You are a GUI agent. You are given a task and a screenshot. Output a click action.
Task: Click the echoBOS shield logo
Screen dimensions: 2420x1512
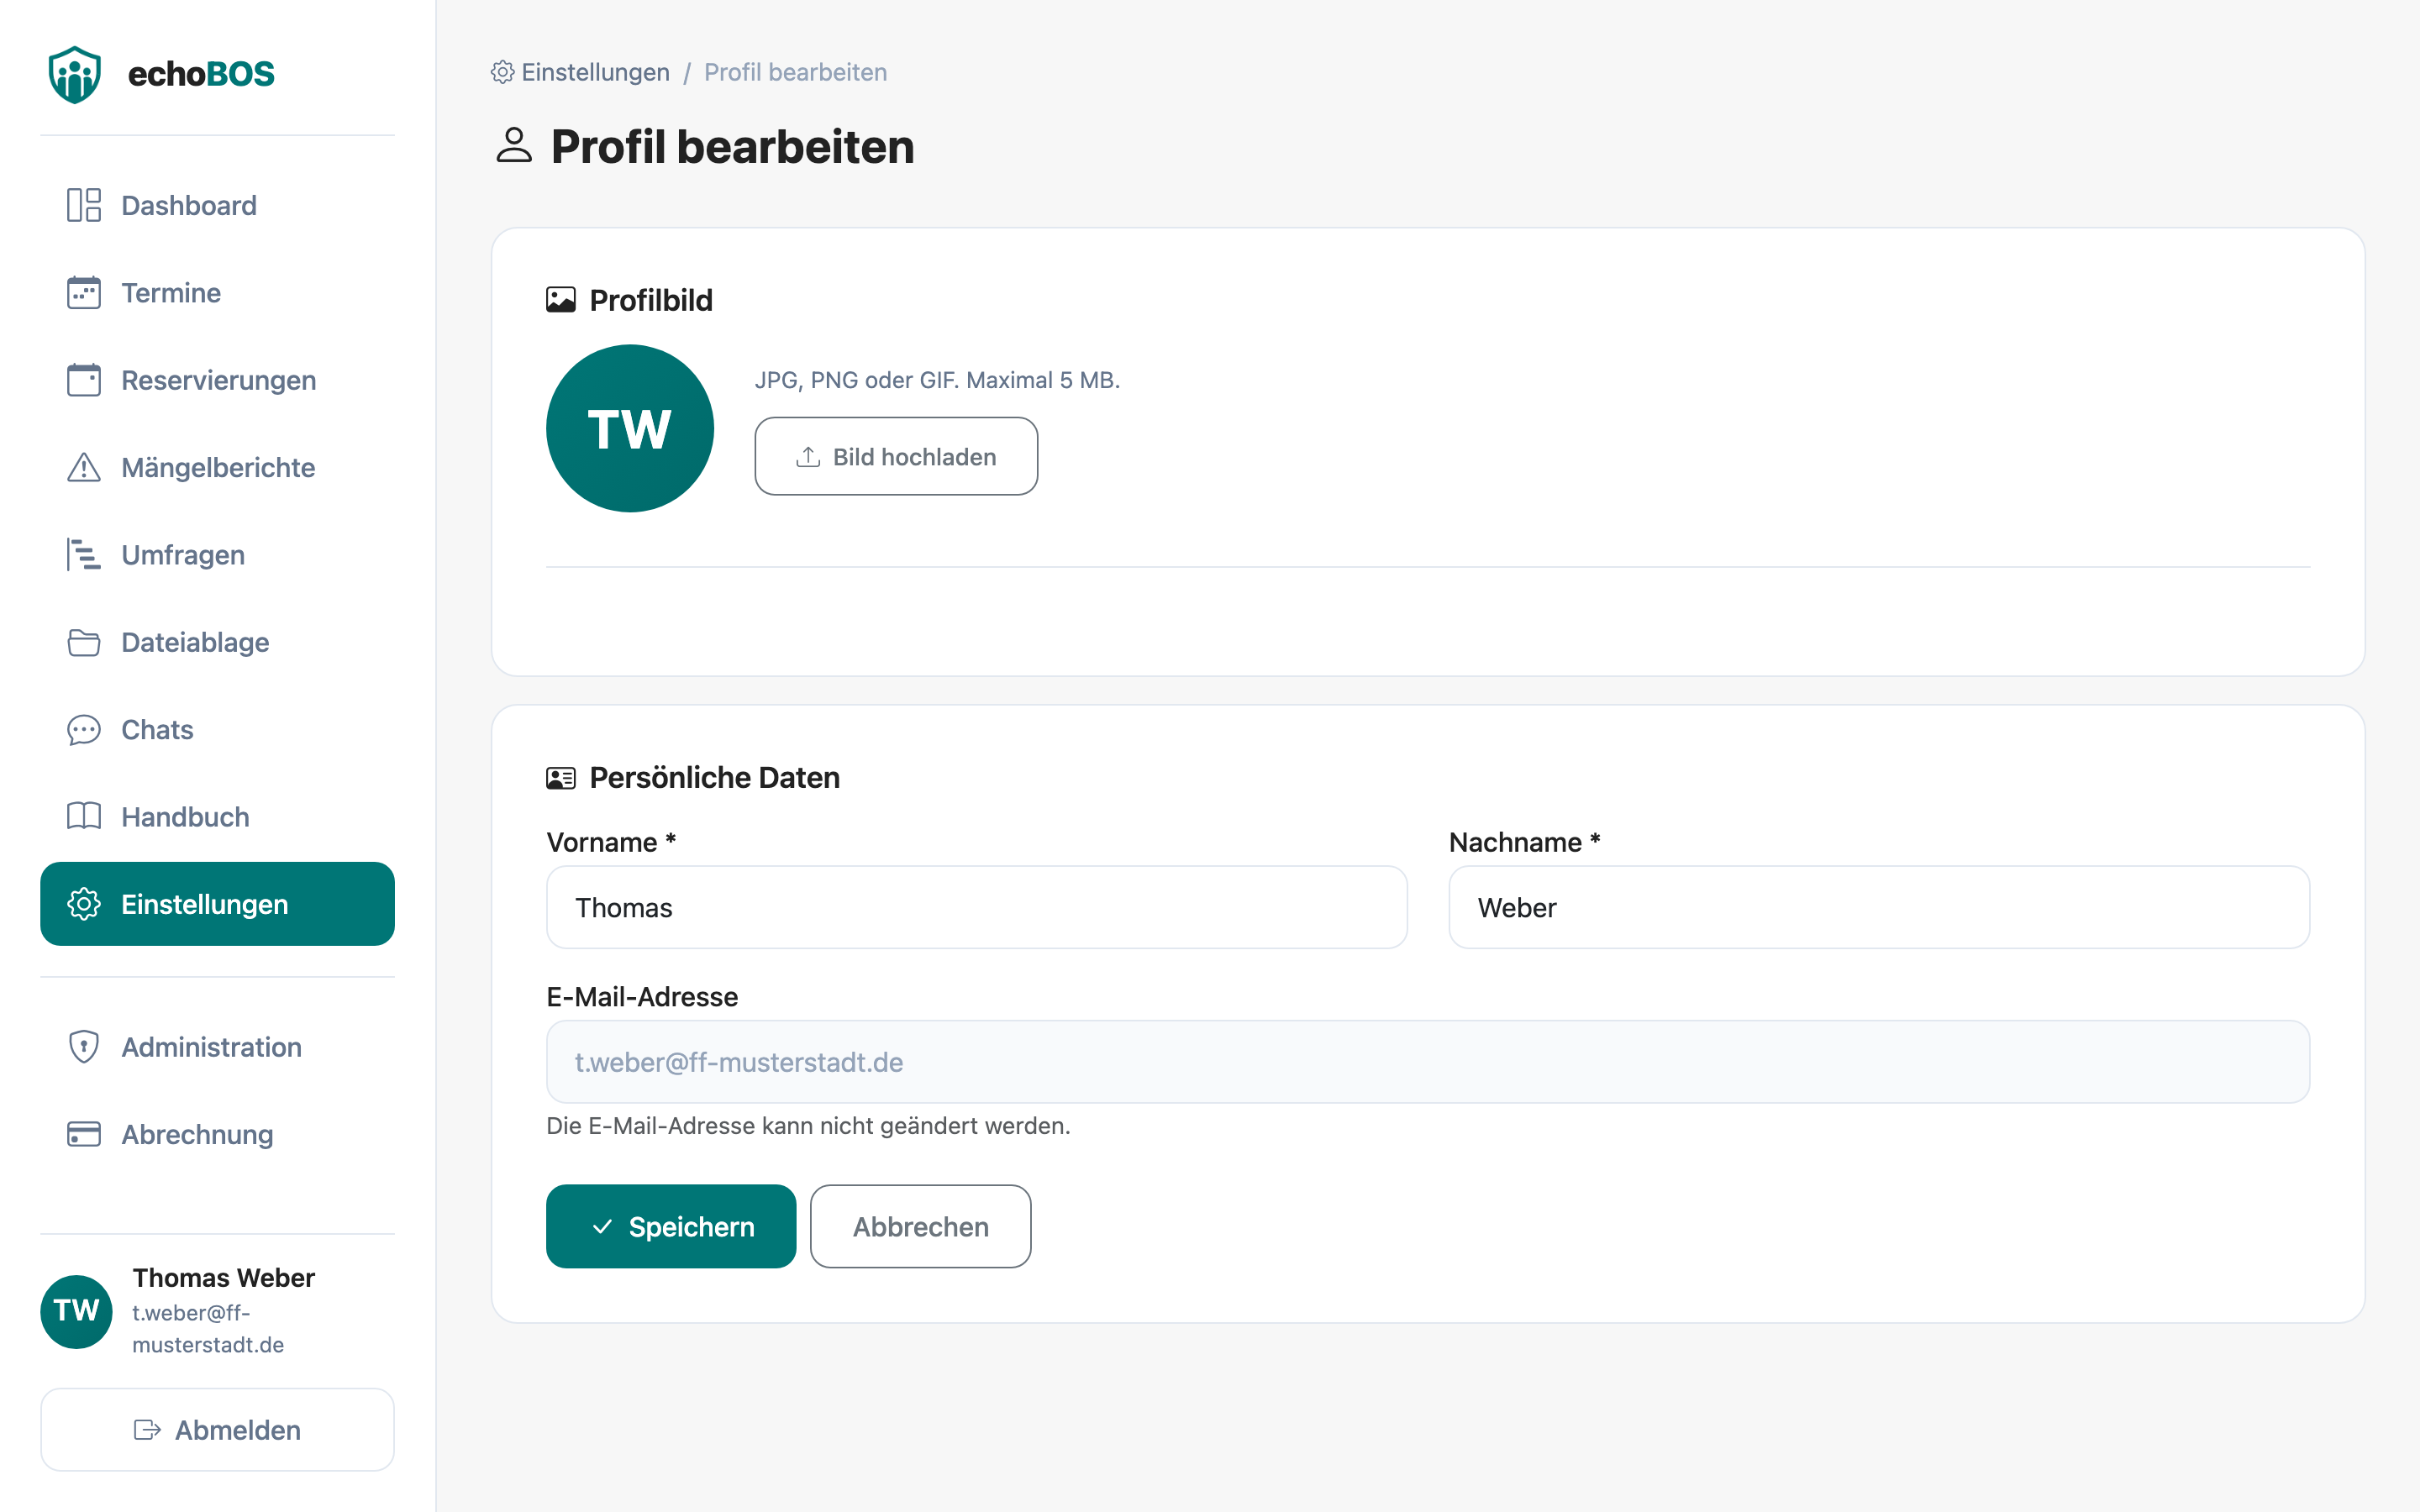(x=75, y=74)
